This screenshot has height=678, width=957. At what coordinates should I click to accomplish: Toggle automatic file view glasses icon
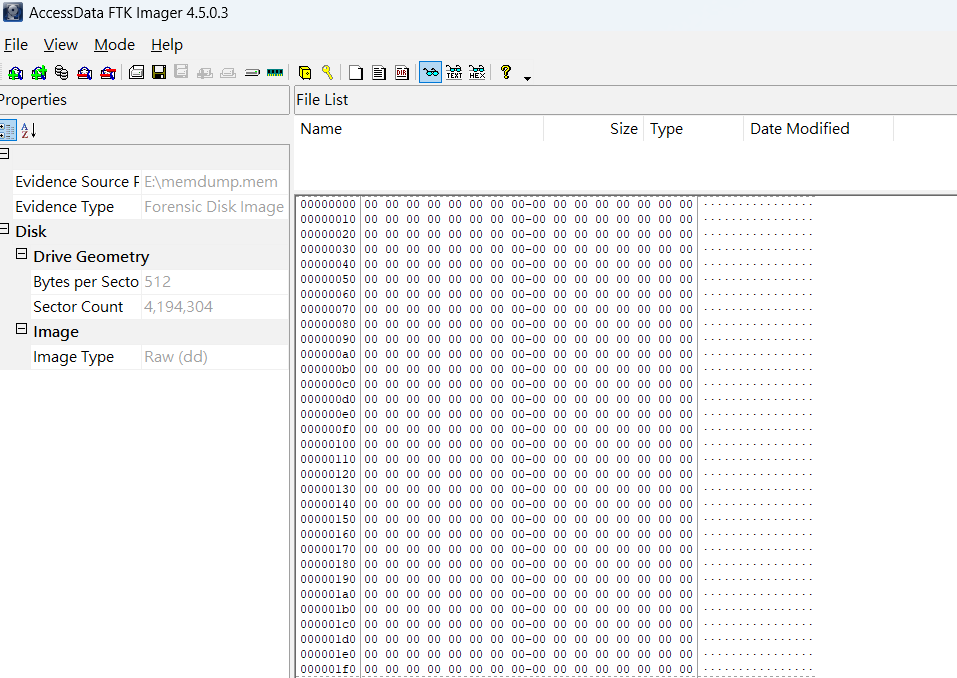tap(430, 73)
